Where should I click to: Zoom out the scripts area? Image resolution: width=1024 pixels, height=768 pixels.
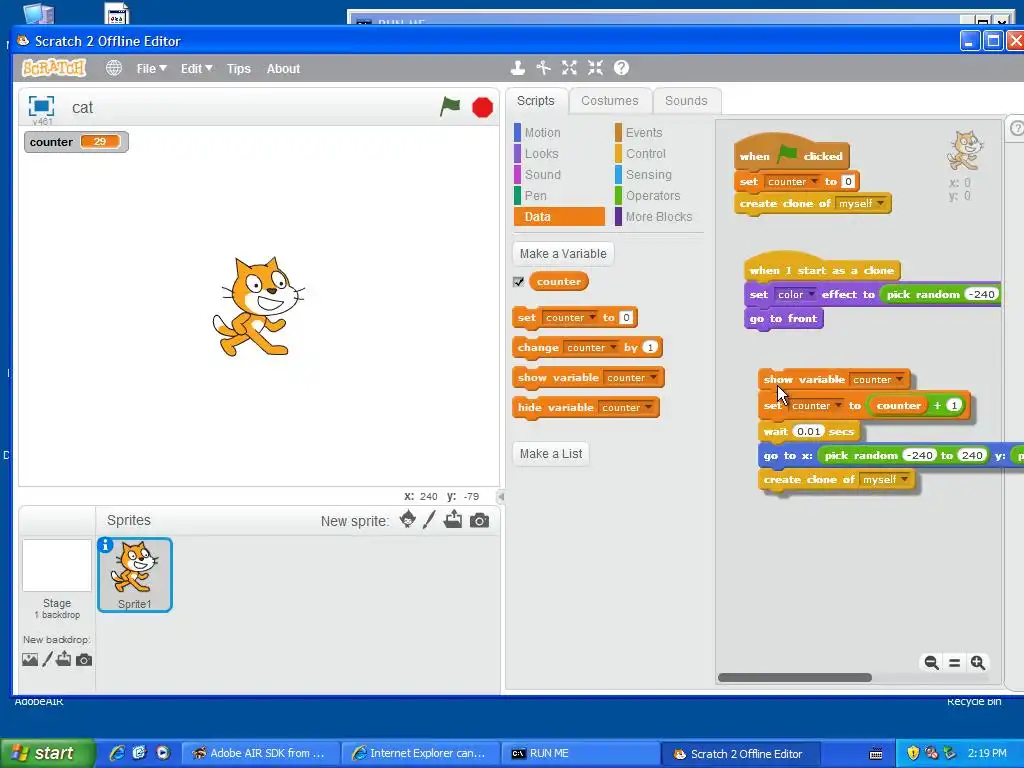pyautogui.click(x=931, y=663)
